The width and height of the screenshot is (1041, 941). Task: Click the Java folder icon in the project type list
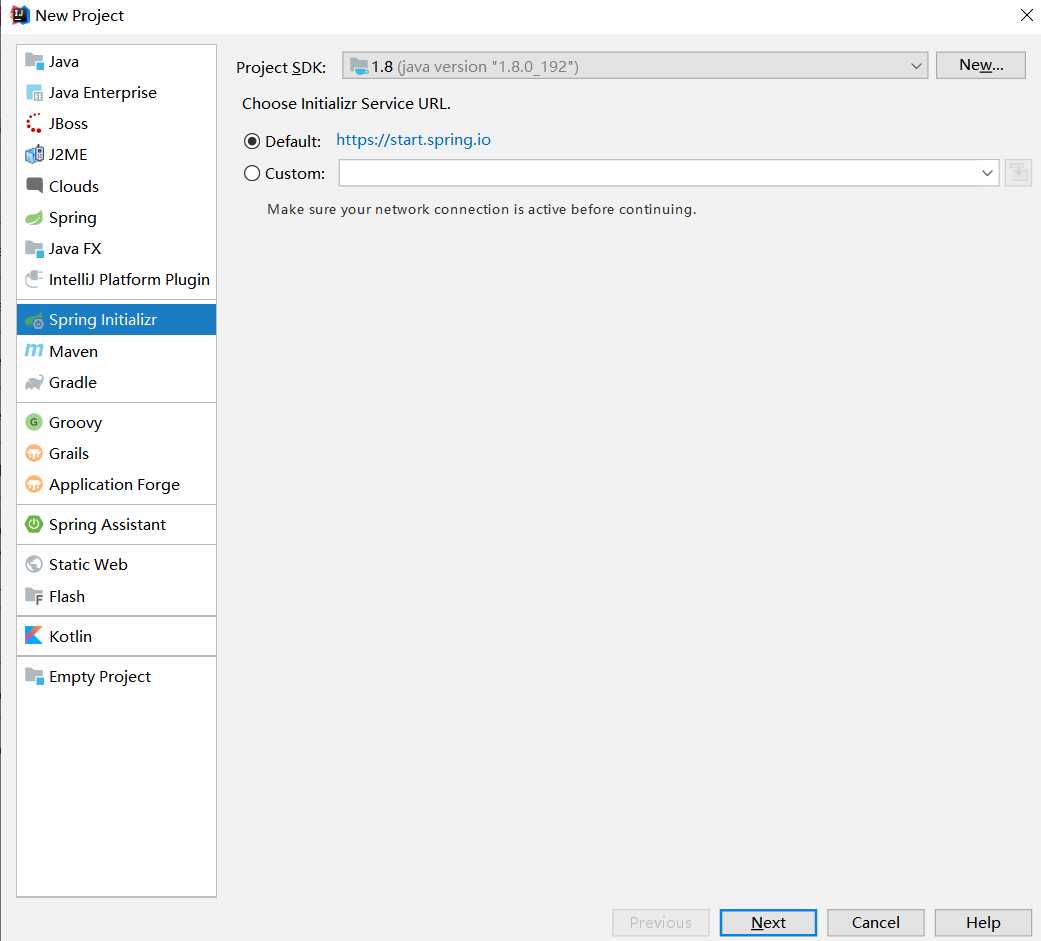coord(34,61)
